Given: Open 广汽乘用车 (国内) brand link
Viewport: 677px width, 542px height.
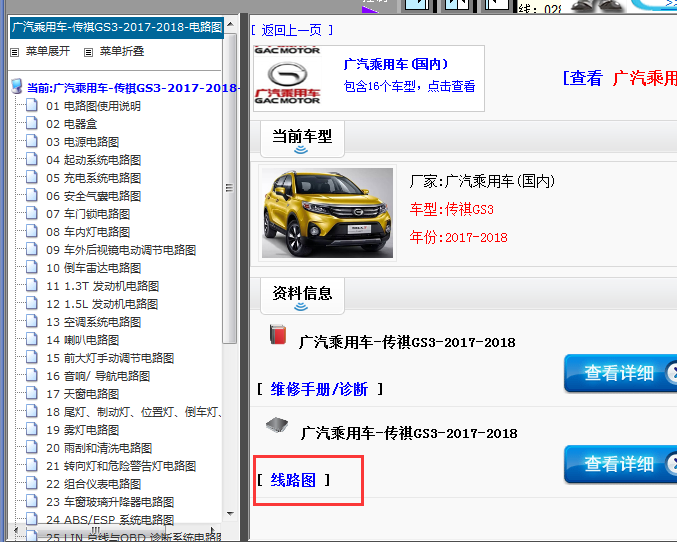Looking at the screenshot, I should [395, 64].
